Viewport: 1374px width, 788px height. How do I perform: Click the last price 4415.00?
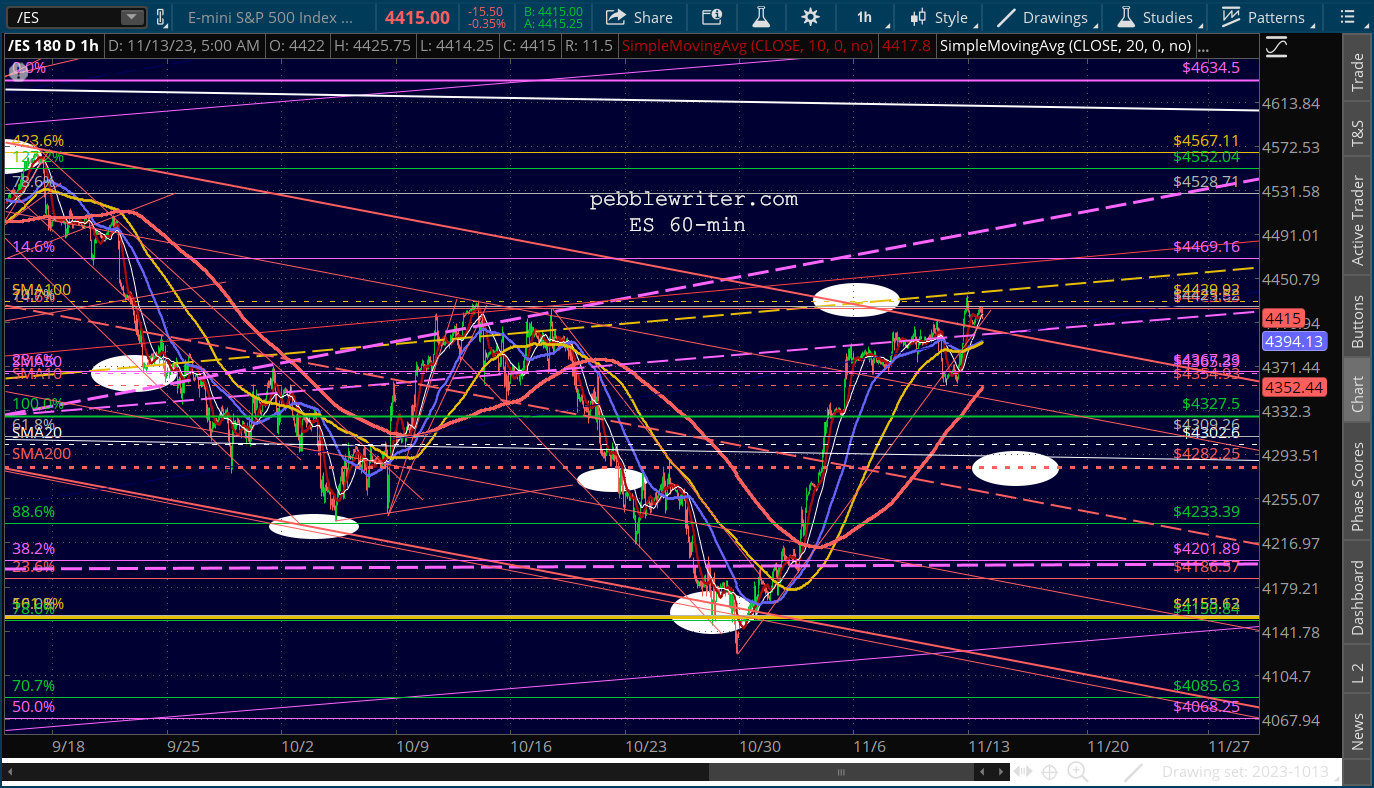click(415, 17)
